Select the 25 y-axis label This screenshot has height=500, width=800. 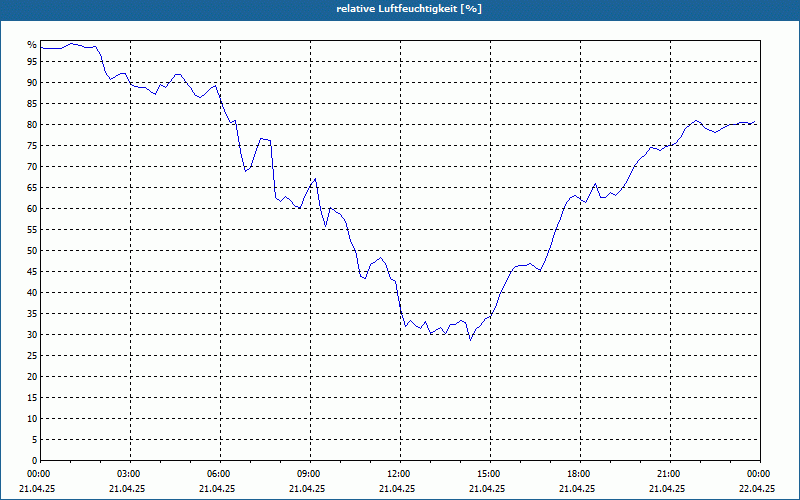(32, 356)
